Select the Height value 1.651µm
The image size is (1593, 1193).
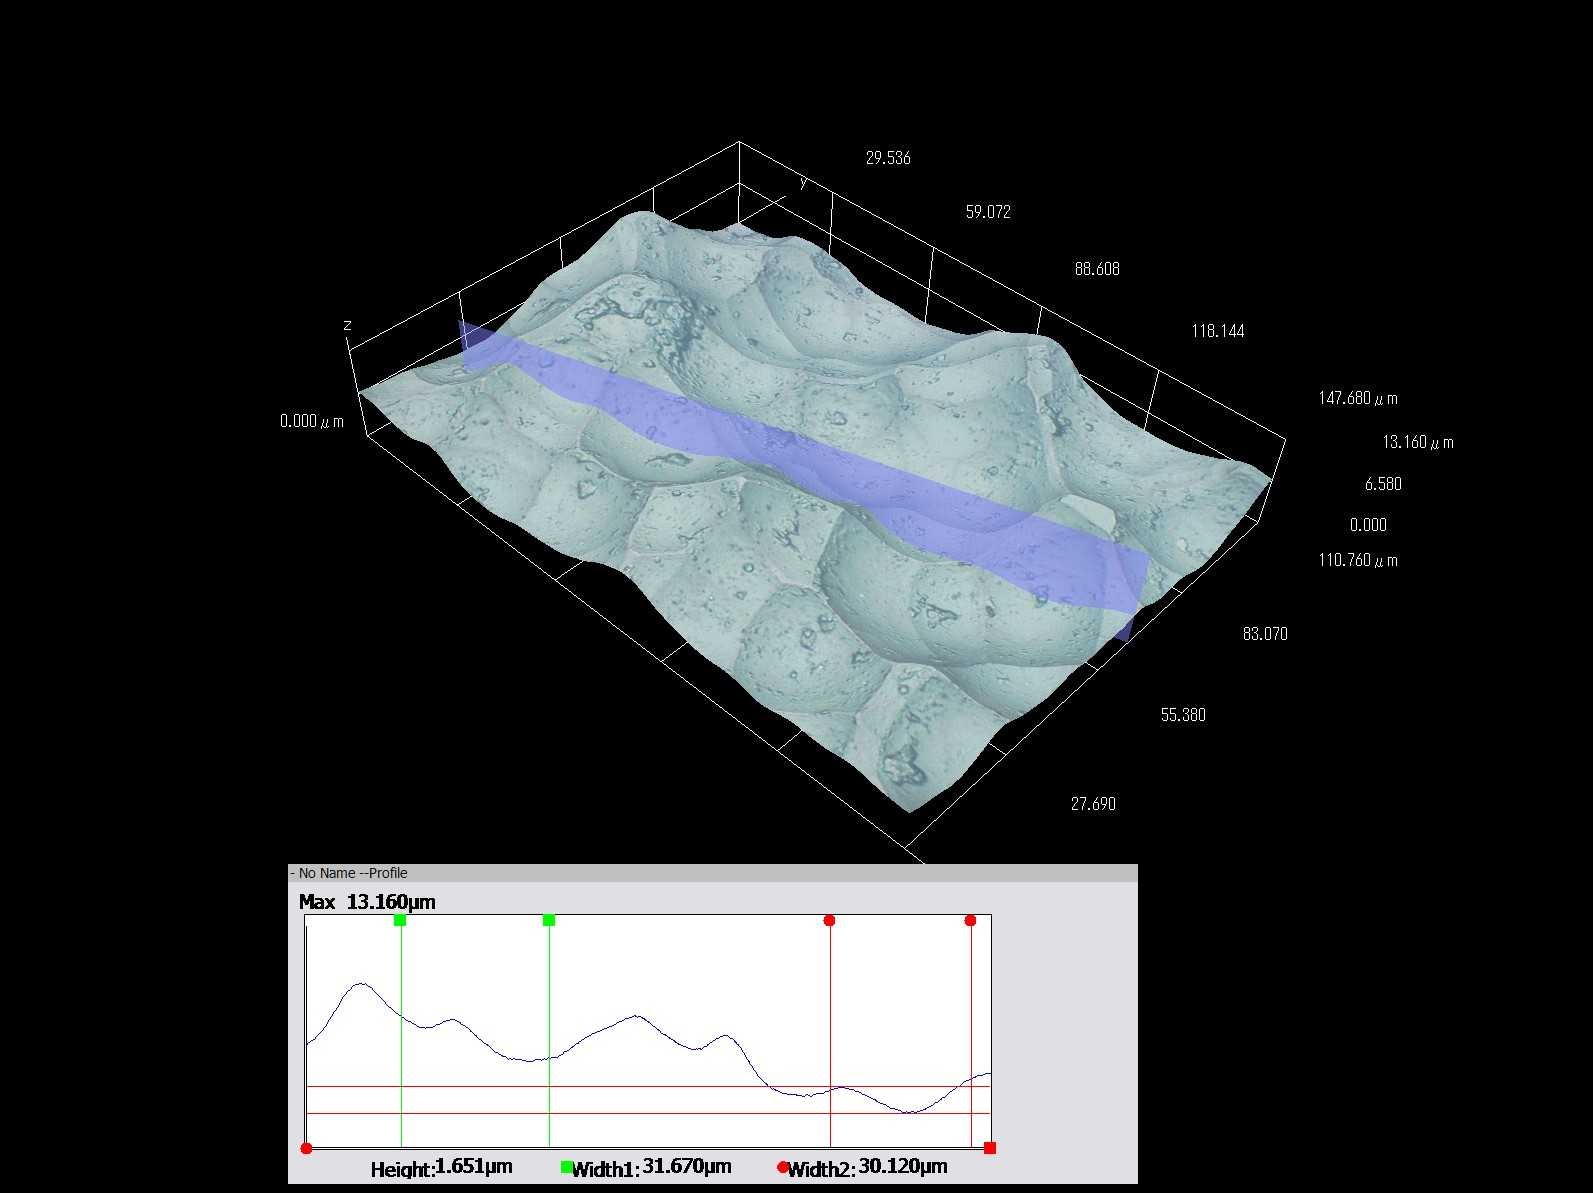pos(474,1166)
